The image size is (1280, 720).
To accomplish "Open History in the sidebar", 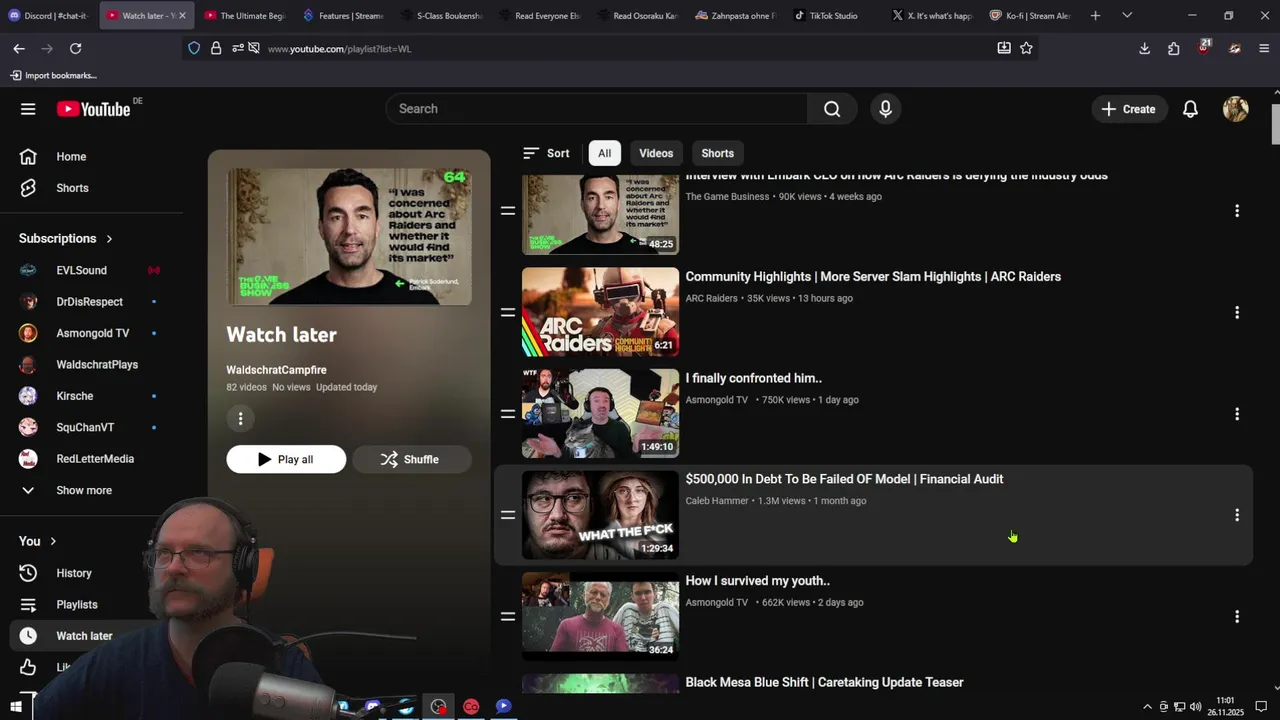I will [x=74, y=573].
